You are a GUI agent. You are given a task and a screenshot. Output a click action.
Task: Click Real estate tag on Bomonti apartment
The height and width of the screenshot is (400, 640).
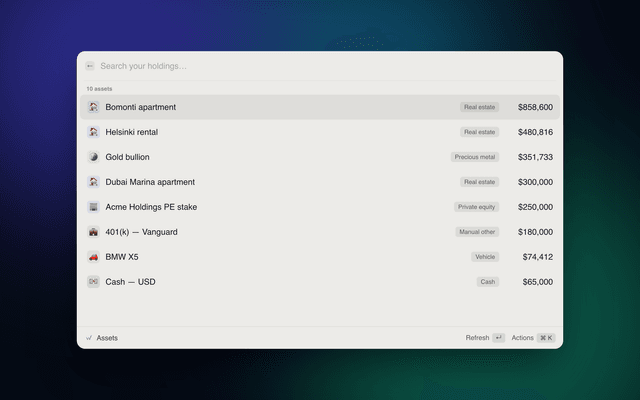point(479,107)
